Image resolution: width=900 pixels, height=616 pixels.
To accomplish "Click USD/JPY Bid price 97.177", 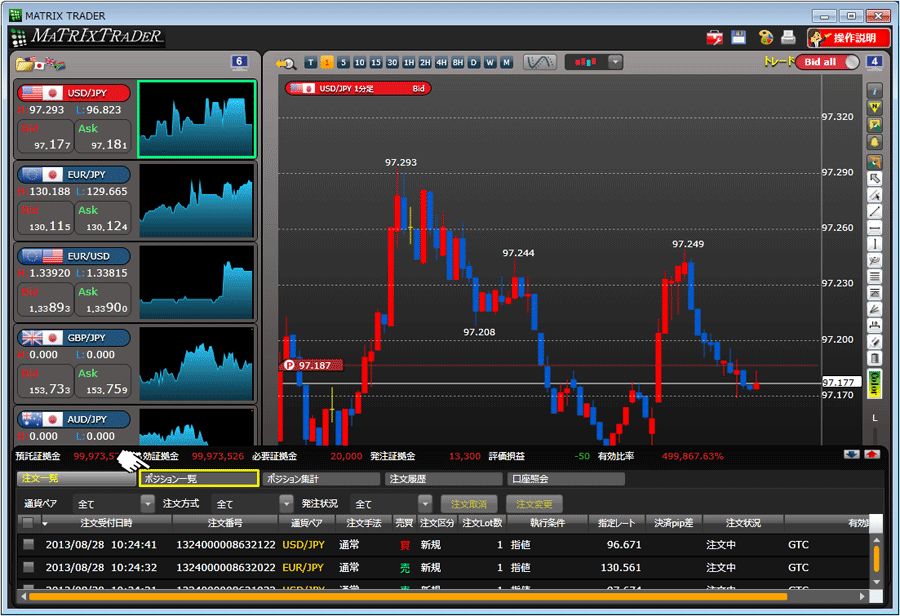I will 45,137.
